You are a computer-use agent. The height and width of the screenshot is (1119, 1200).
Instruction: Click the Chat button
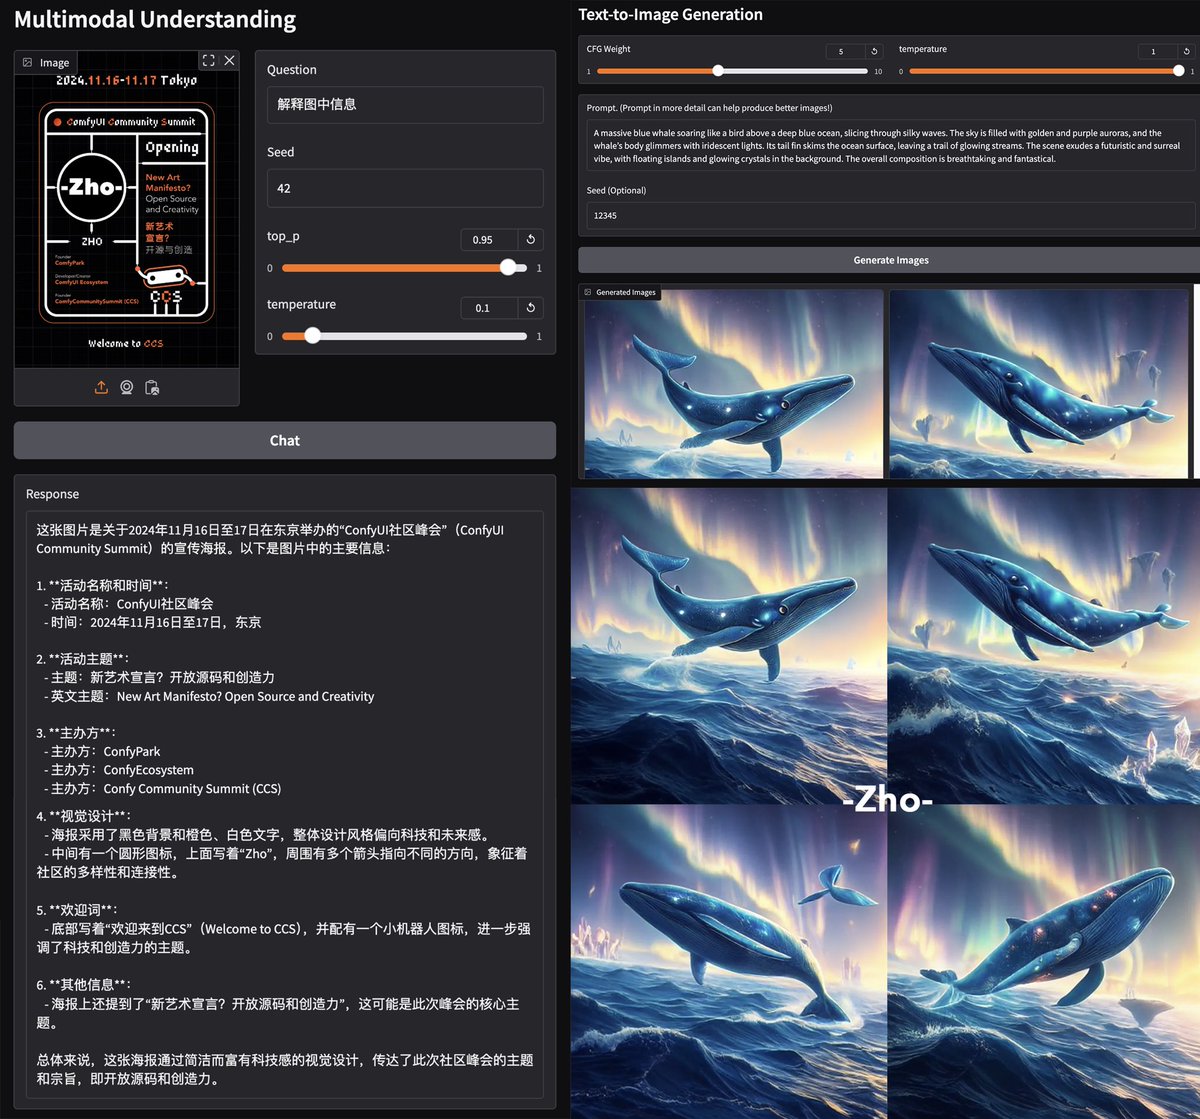click(x=285, y=440)
